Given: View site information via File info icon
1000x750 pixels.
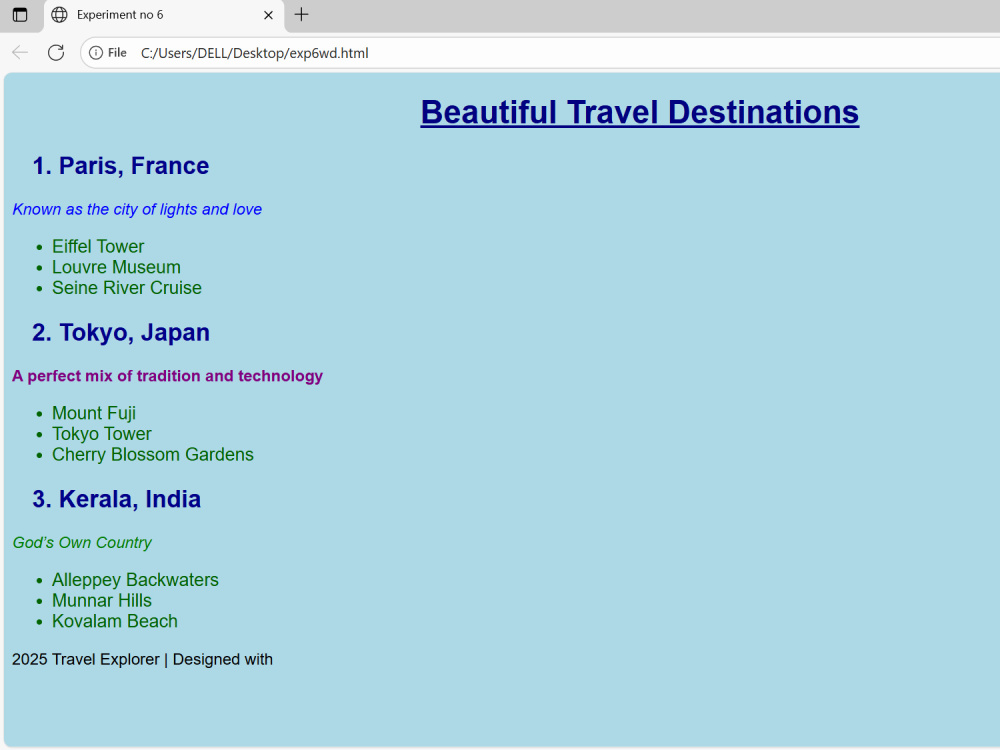Looking at the screenshot, I should pyautogui.click(x=108, y=53).
